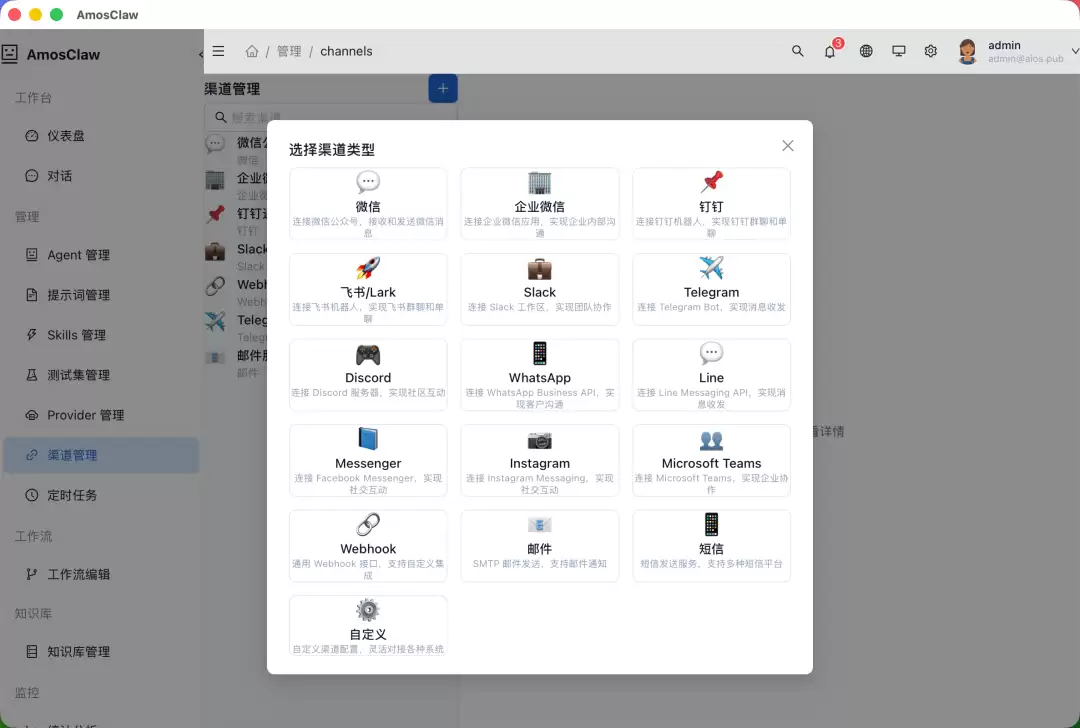
Task: Select the Telegram airplane channel card
Action: [711, 289]
